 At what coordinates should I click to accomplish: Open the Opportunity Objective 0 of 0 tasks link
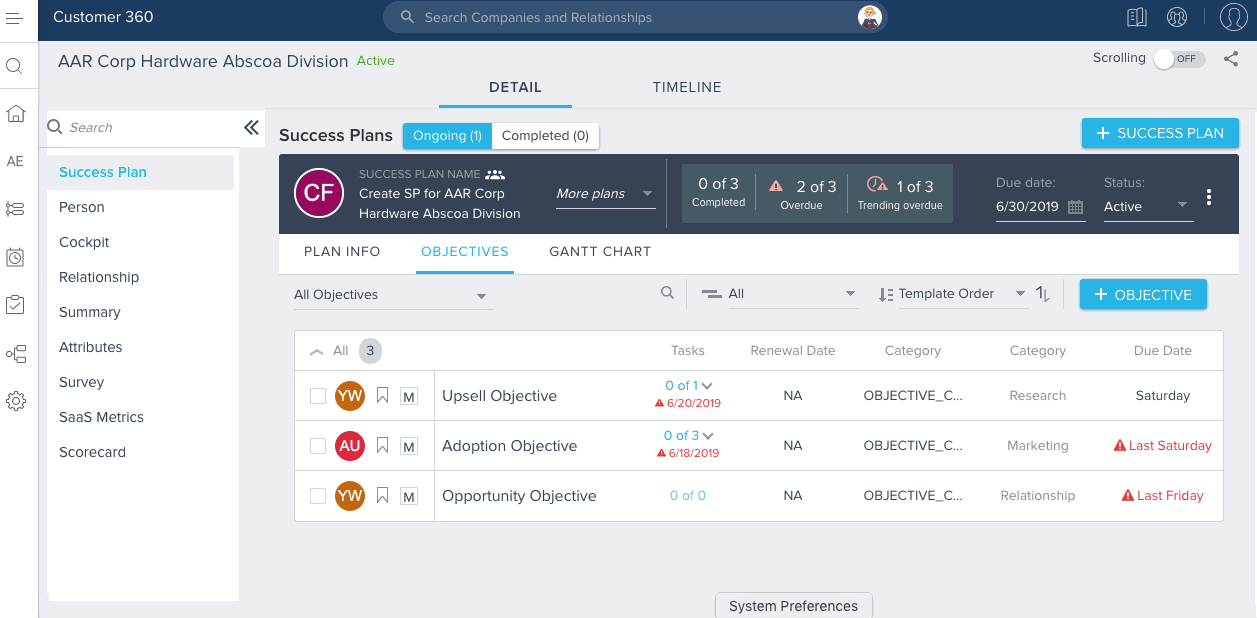tap(688, 496)
